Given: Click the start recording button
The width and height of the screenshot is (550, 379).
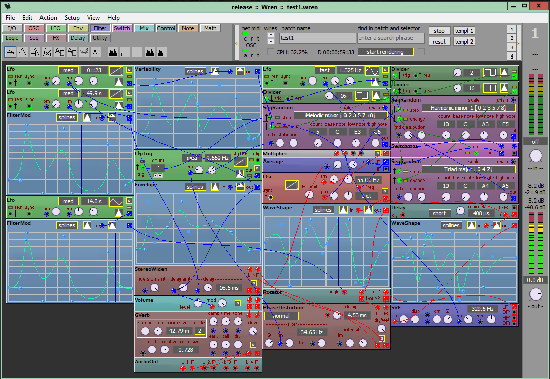Looking at the screenshot, I should [x=385, y=52].
